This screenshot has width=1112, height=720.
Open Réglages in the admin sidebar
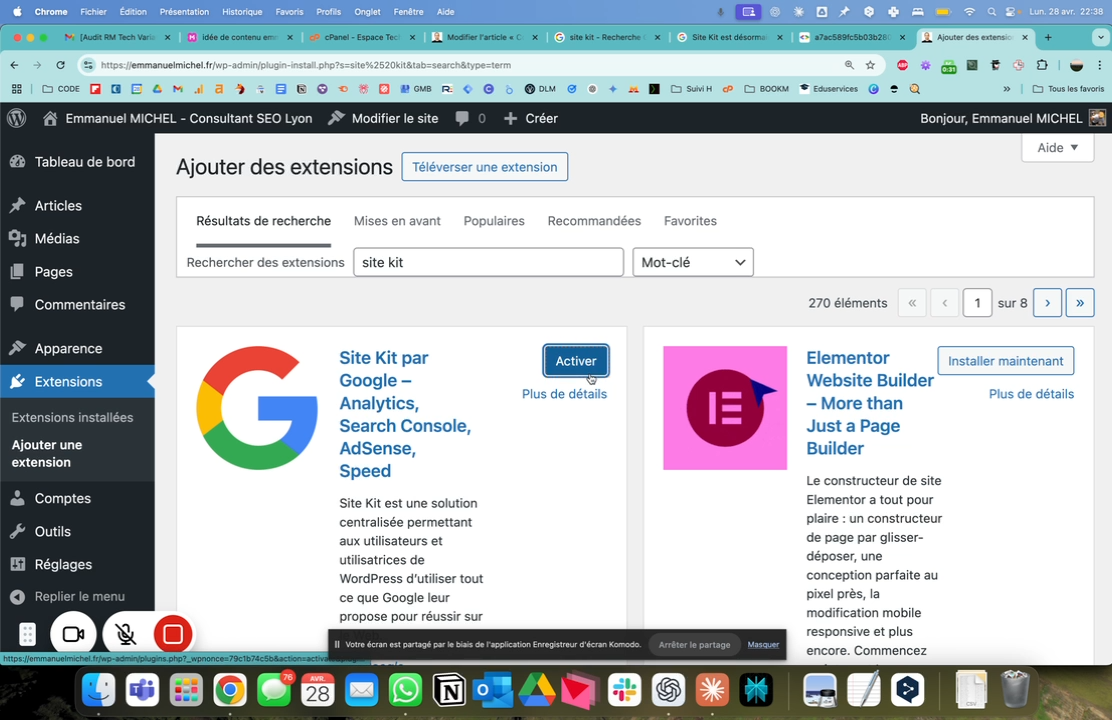tap(77, 564)
